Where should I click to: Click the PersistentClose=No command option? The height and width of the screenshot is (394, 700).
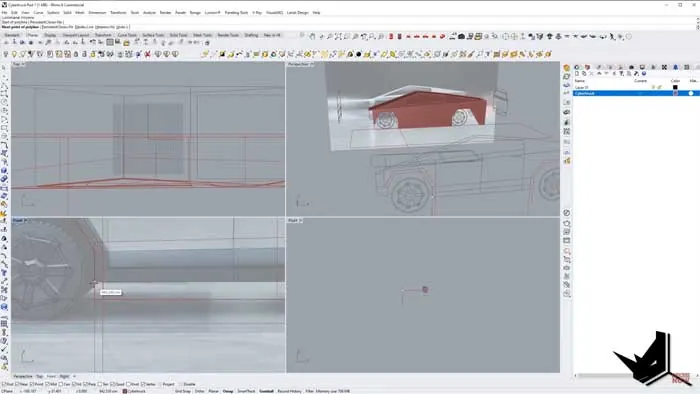(x=58, y=27)
